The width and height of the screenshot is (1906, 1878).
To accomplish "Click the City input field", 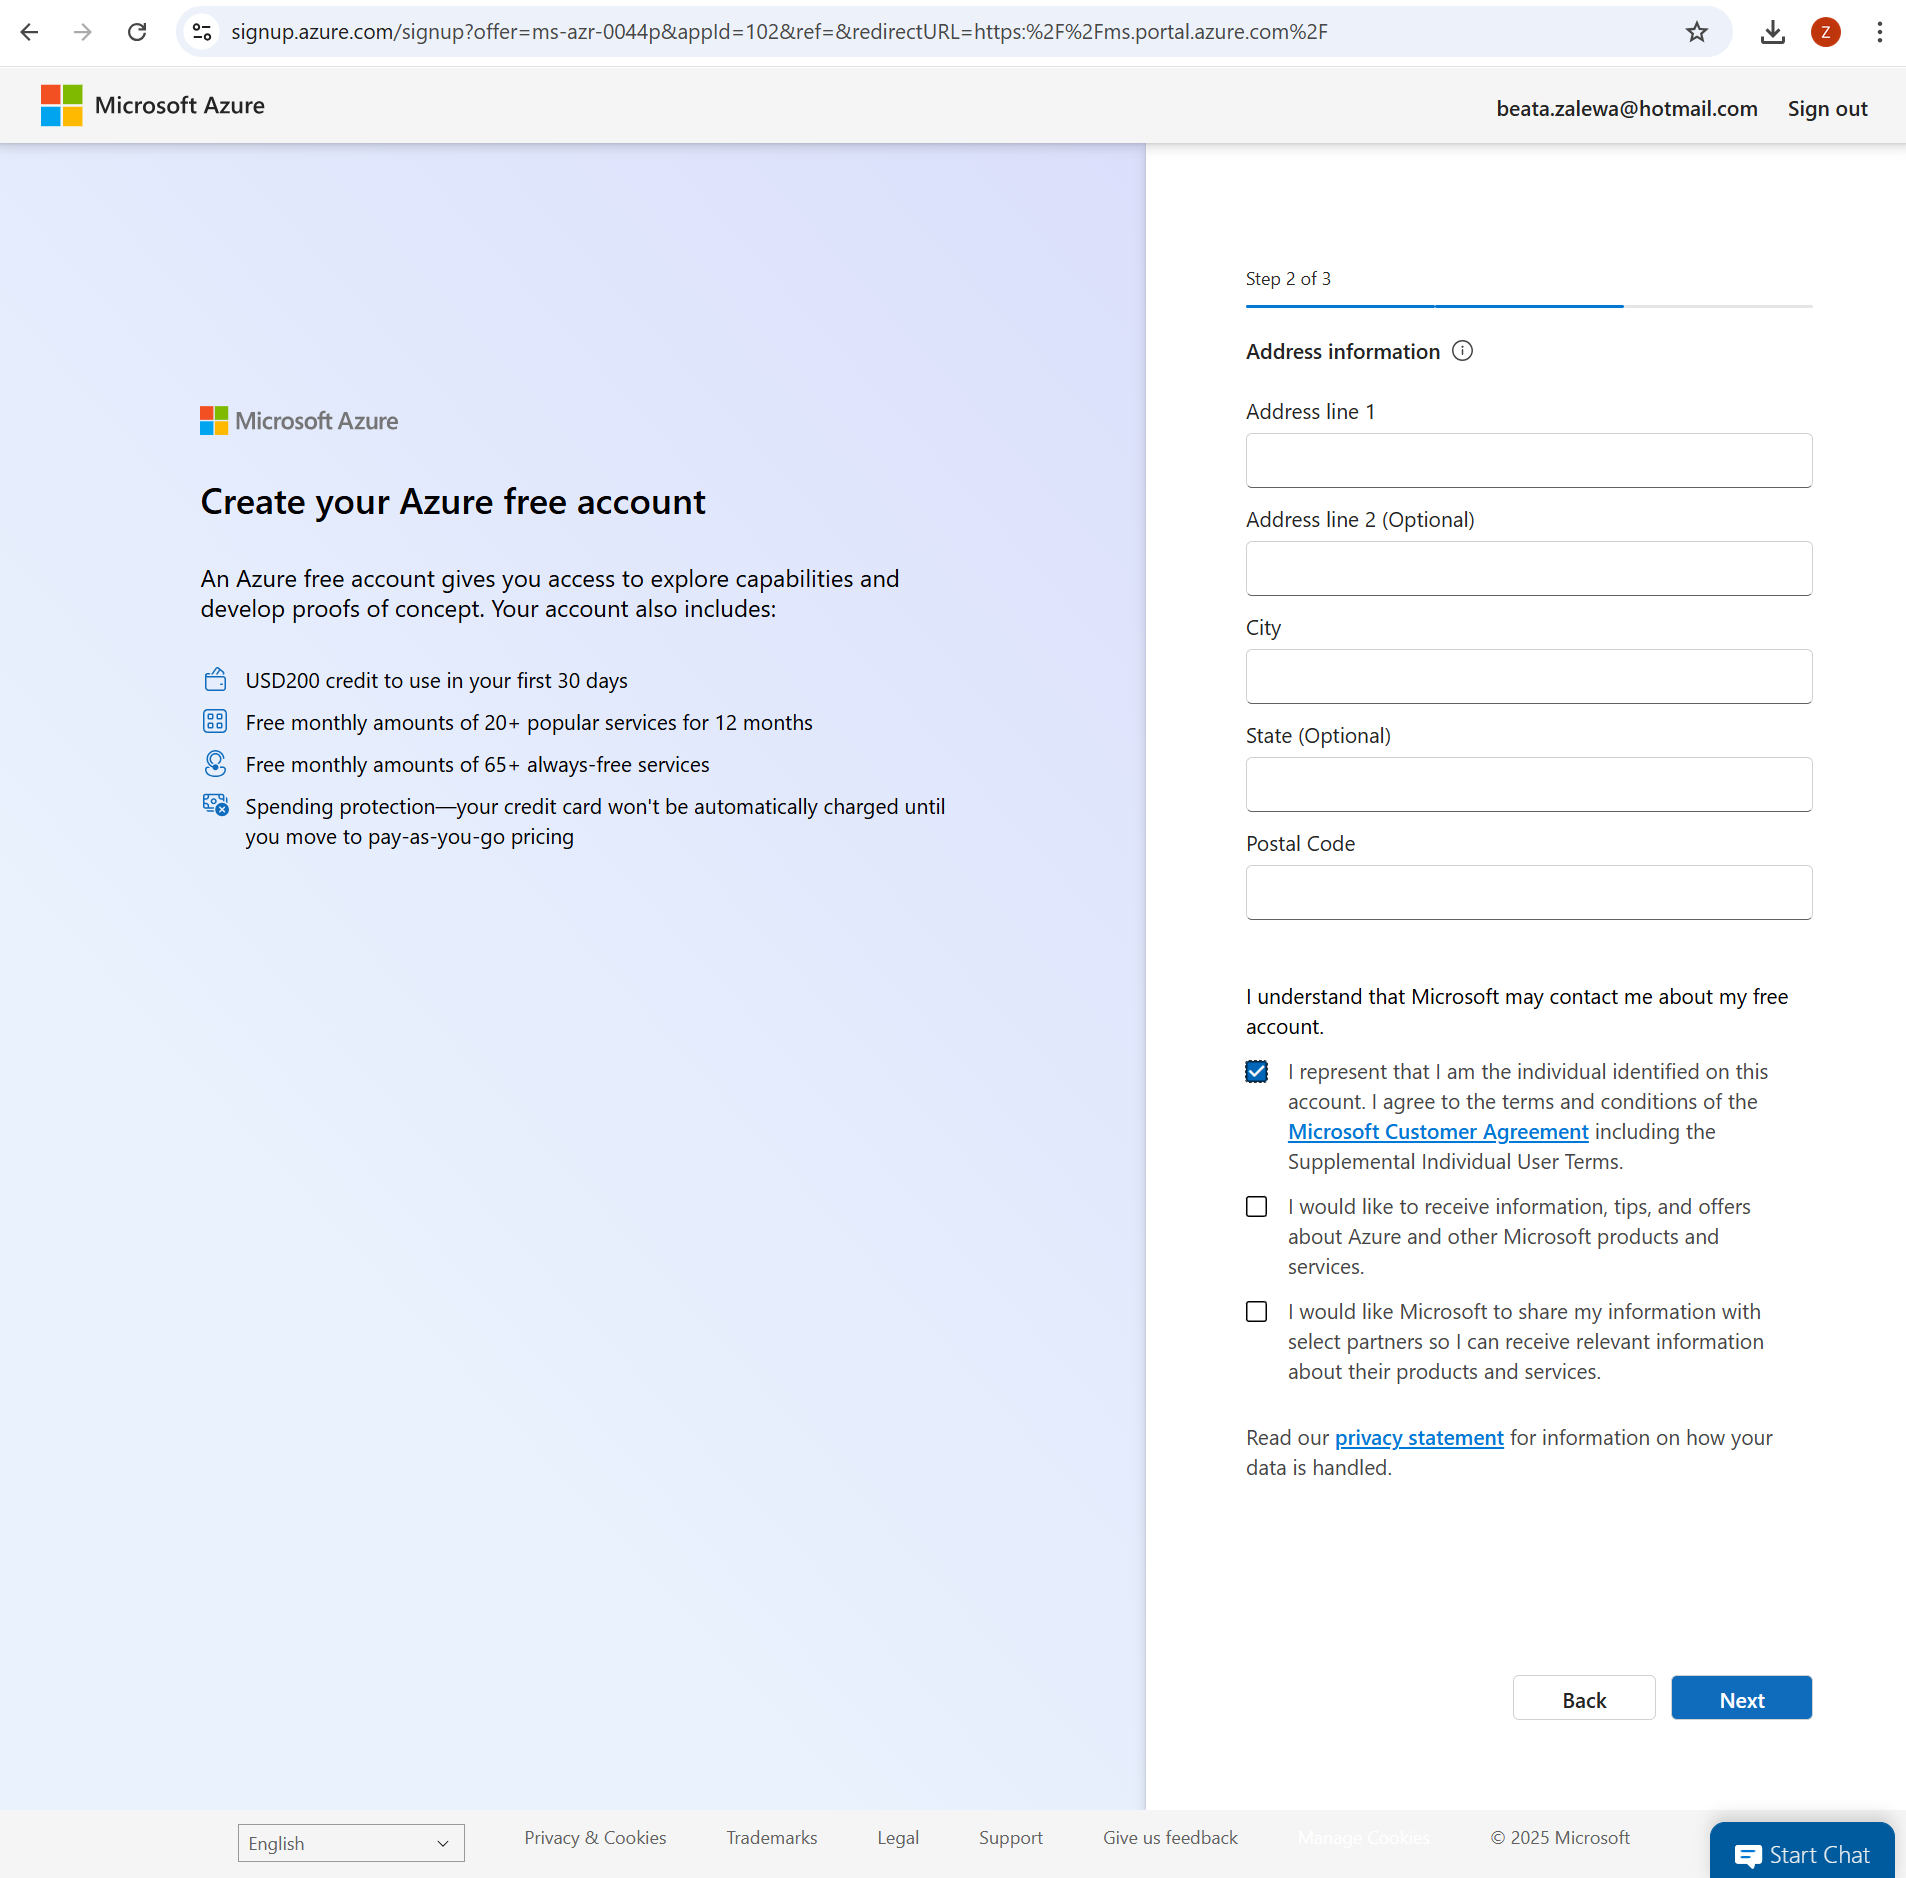I will pos(1529,676).
